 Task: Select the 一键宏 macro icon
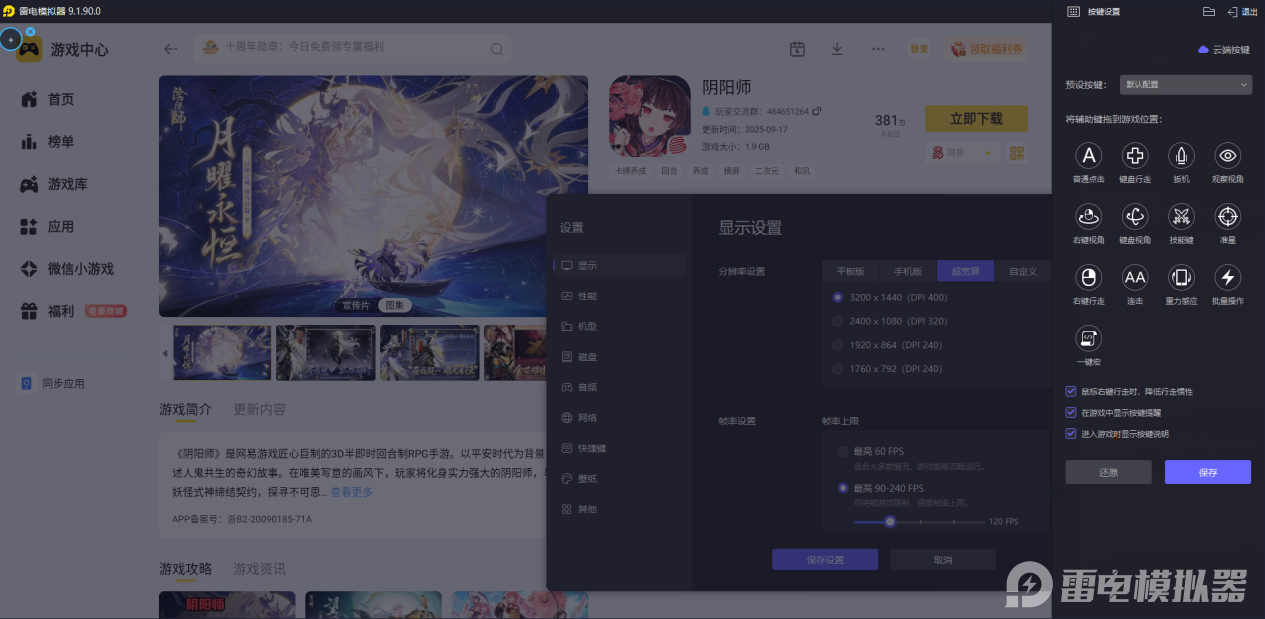pos(1088,338)
